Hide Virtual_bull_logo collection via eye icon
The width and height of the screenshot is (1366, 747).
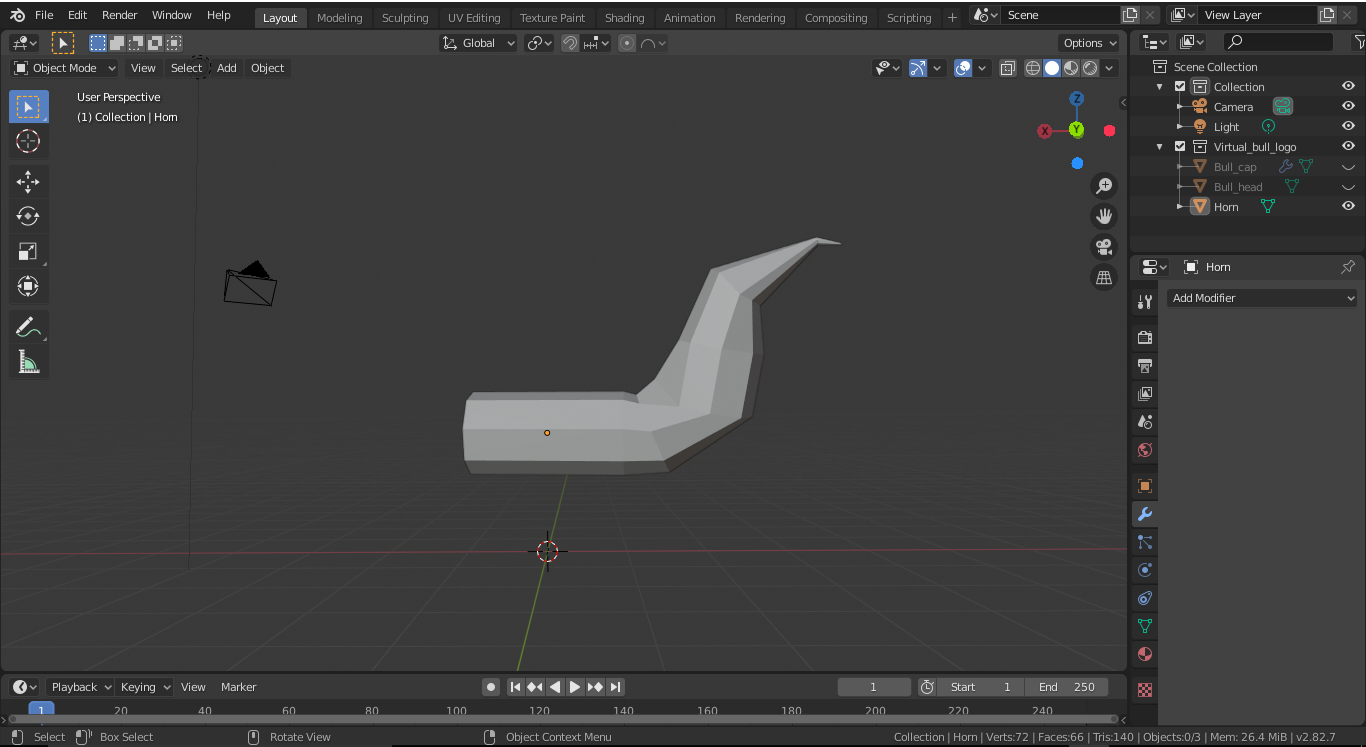coord(1348,147)
